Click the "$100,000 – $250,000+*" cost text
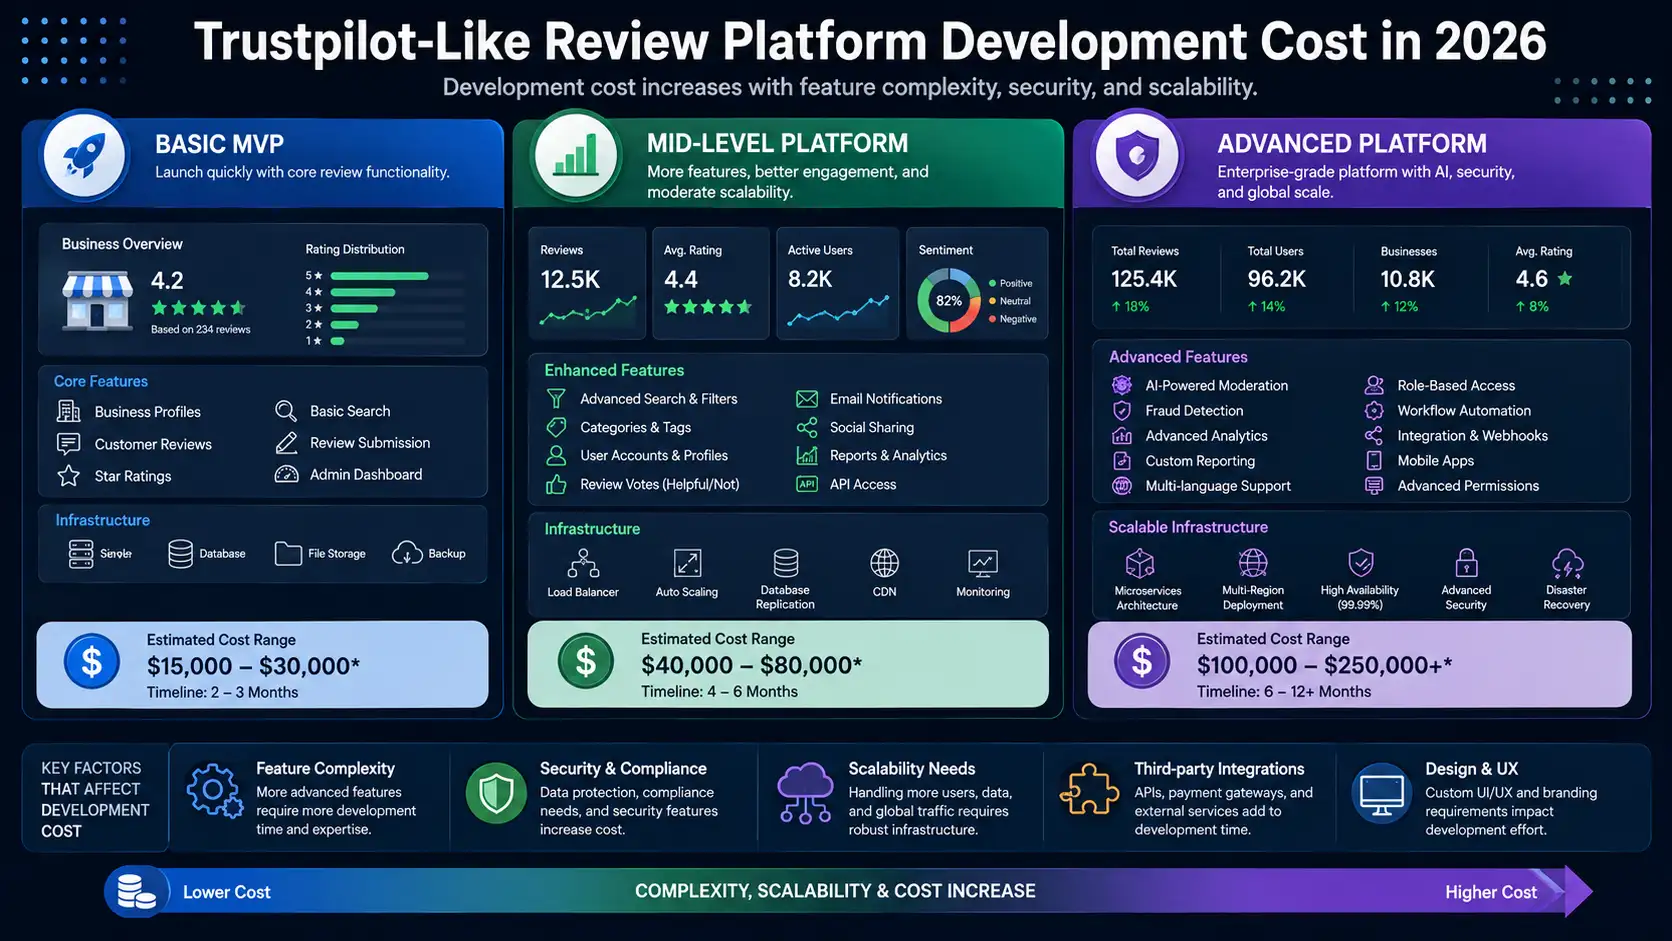Viewport: 1672px width, 941px height. pyautogui.click(x=1324, y=665)
